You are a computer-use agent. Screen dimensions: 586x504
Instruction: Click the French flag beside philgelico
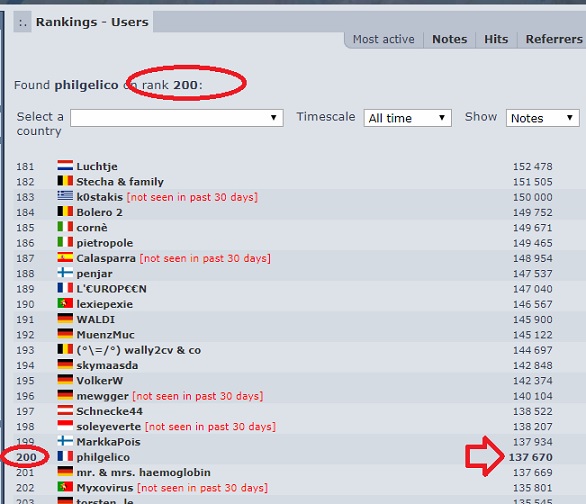65,457
